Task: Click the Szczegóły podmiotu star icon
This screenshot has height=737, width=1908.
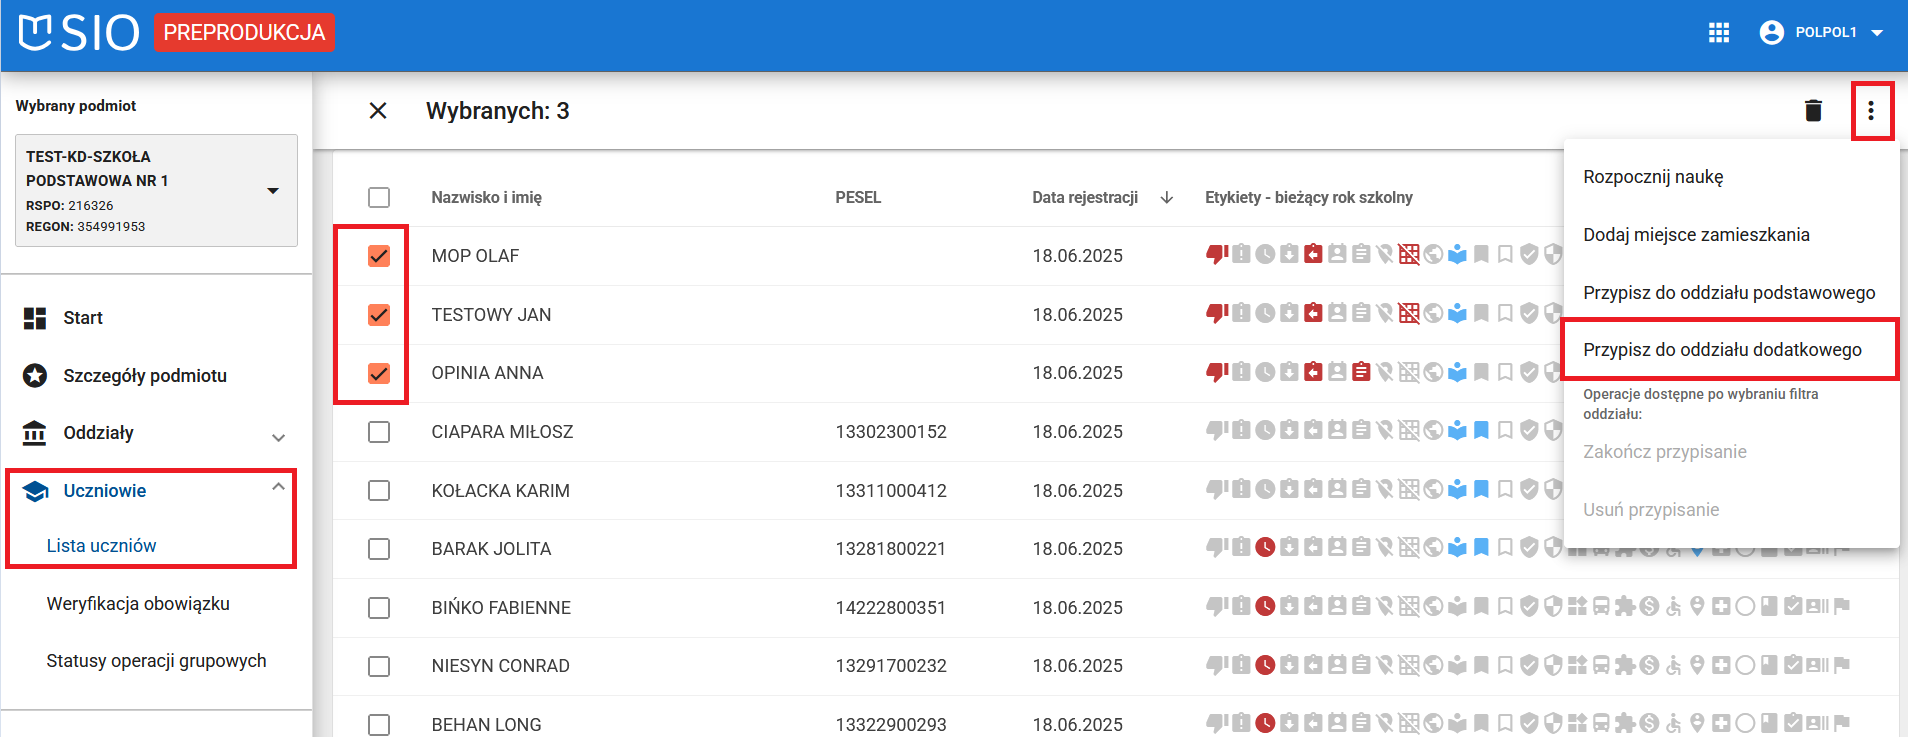Action: pyautogui.click(x=35, y=376)
